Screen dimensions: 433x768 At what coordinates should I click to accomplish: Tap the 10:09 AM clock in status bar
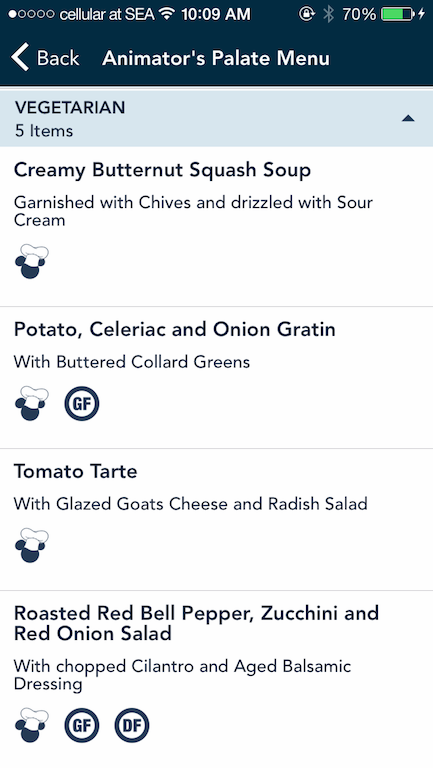[x=216, y=14]
